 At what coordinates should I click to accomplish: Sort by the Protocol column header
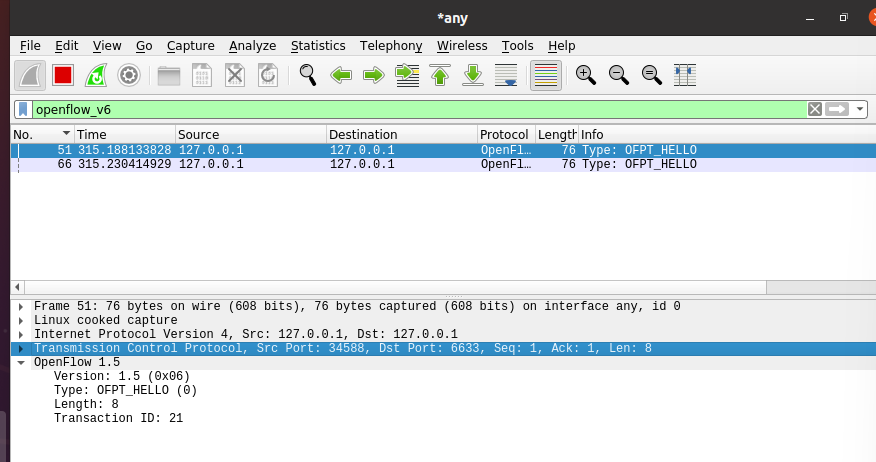coord(506,135)
